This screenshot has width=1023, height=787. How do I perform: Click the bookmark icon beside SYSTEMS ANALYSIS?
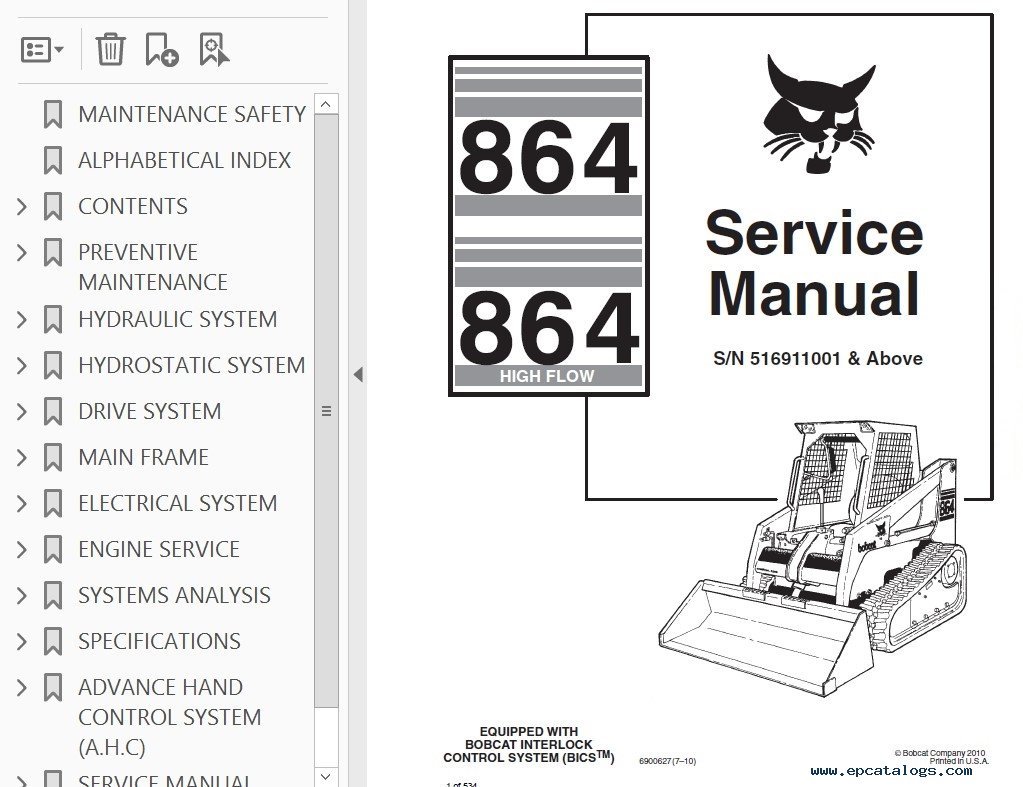pos(53,596)
